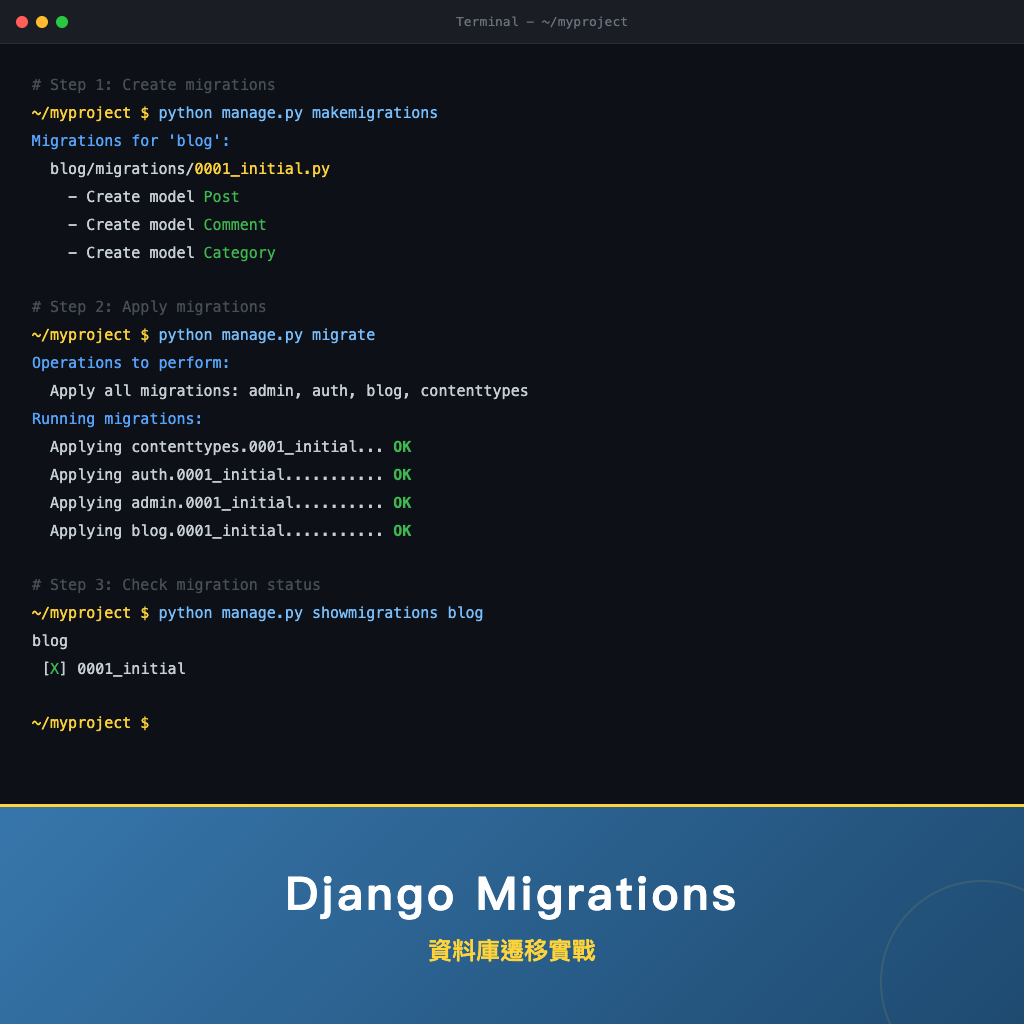The height and width of the screenshot is (1024, 1024).
Task: Click OK status on blog.0001_initial line
Action: tap(402, 531)
